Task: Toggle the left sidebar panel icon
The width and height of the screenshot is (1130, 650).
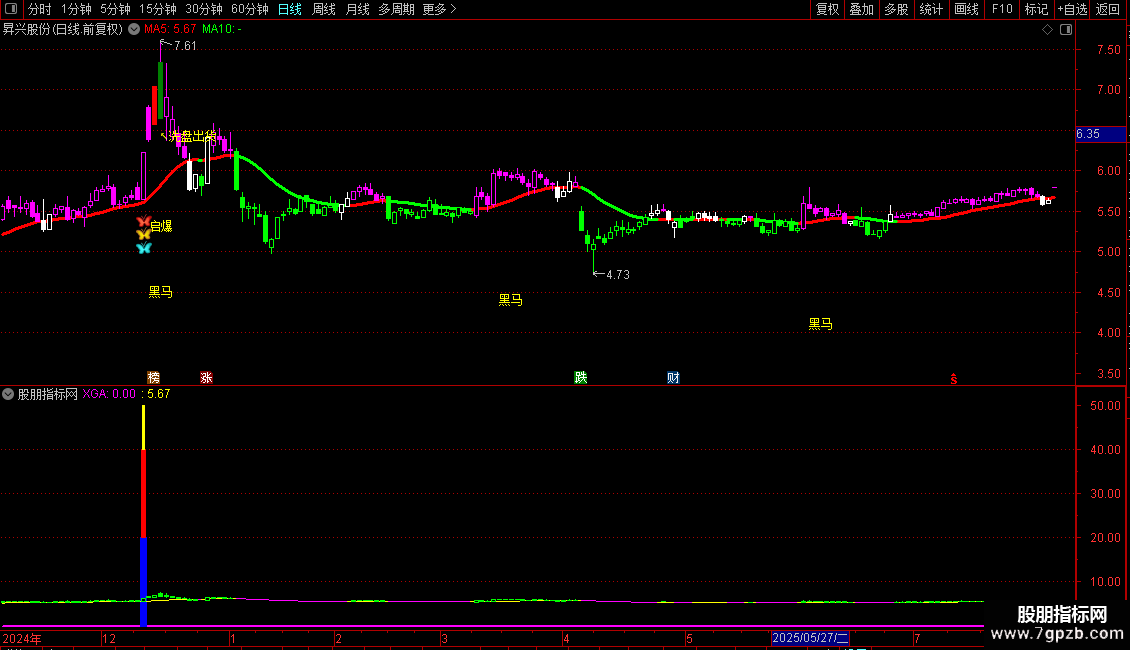Action: coord(11,9)
